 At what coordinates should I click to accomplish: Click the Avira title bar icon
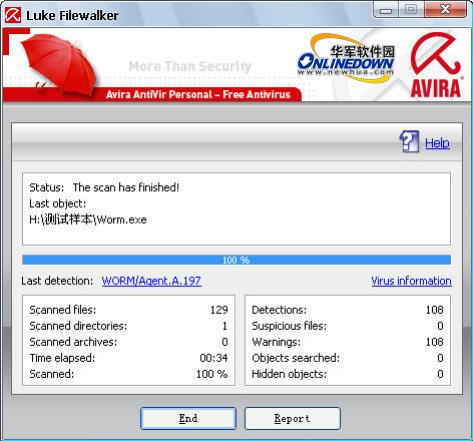pos(13,15)
